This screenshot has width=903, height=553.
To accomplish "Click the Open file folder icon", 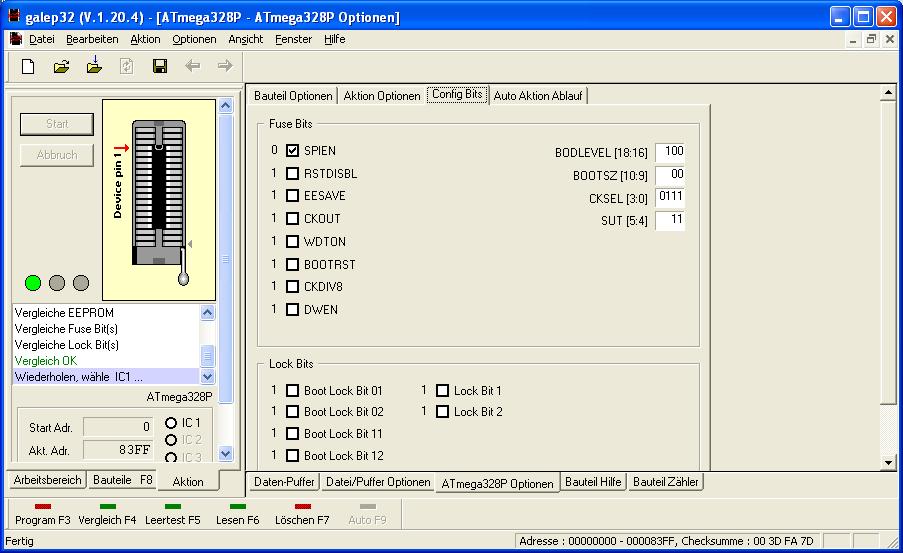I will tap(61, 66).
